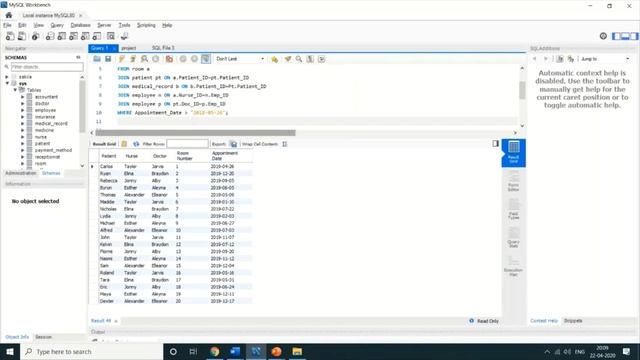Open the object inspector icon in main toolbar
Screen dimensions: 640x360
[x=36, y=36]
